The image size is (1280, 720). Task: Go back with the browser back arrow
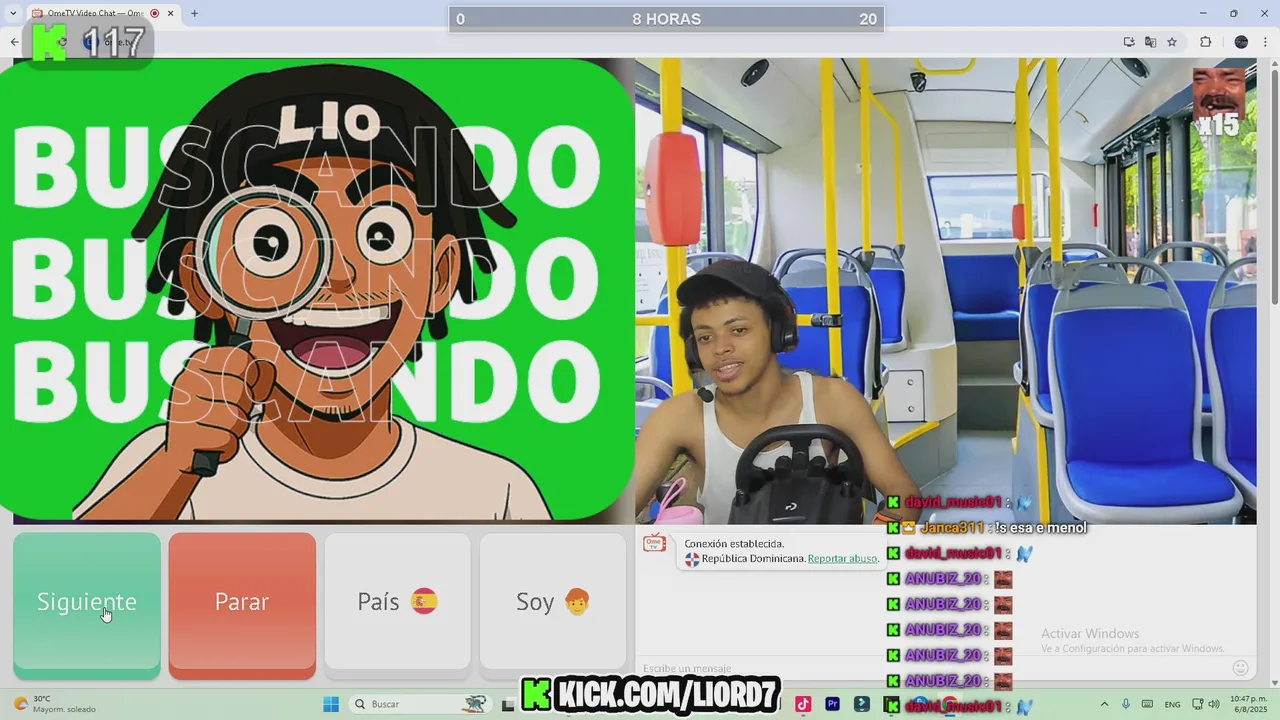(x=14, y=42)
